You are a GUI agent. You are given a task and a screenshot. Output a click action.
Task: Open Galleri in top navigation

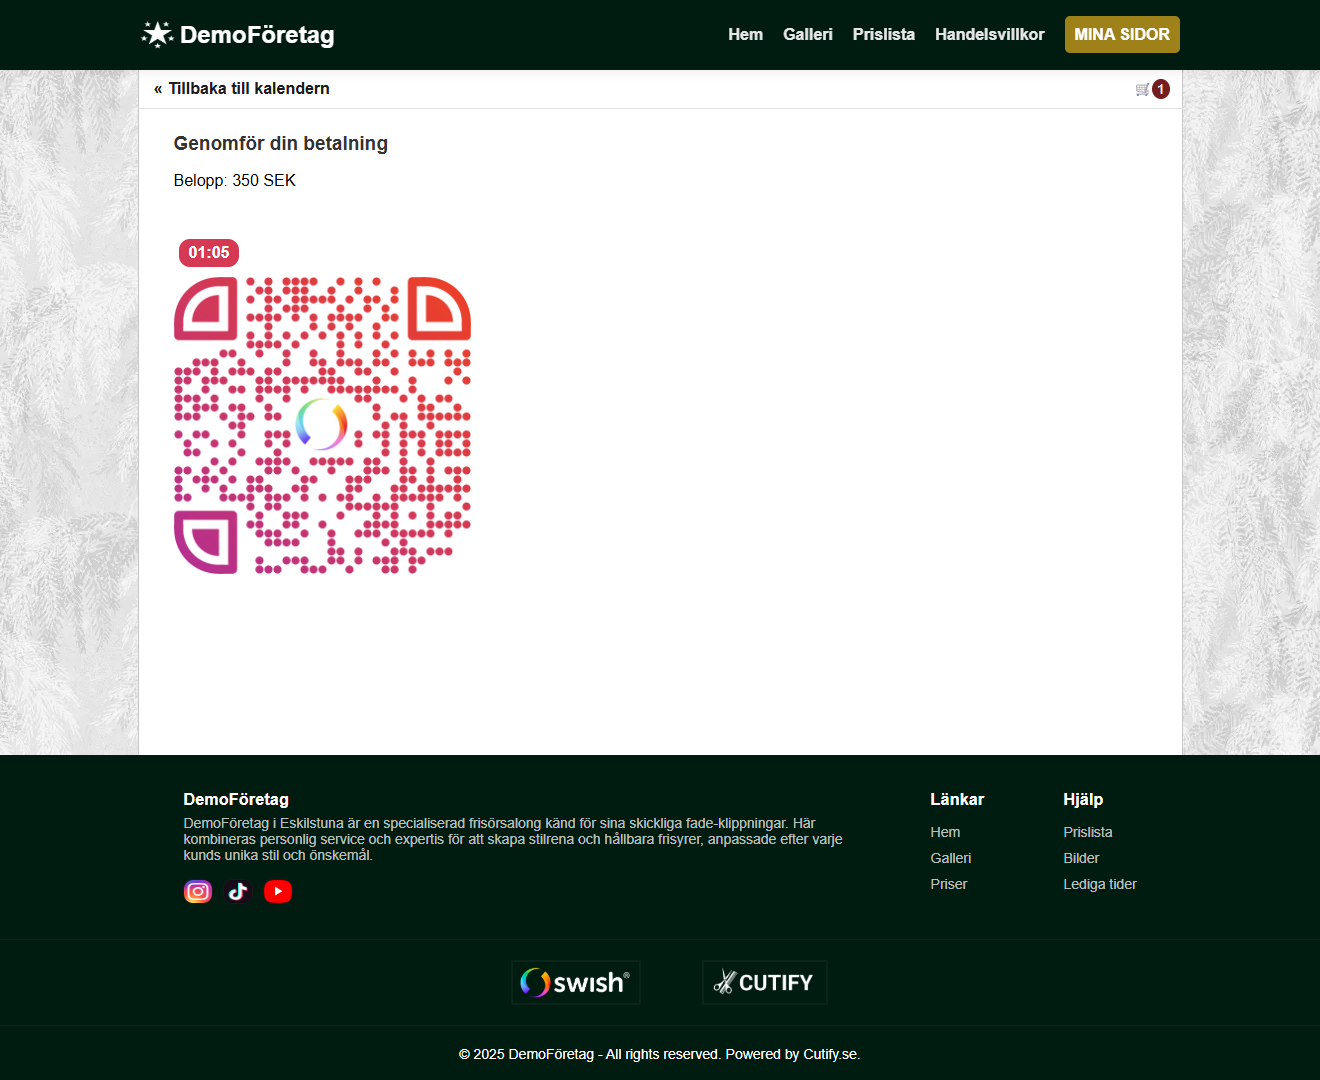click(808, 34)
